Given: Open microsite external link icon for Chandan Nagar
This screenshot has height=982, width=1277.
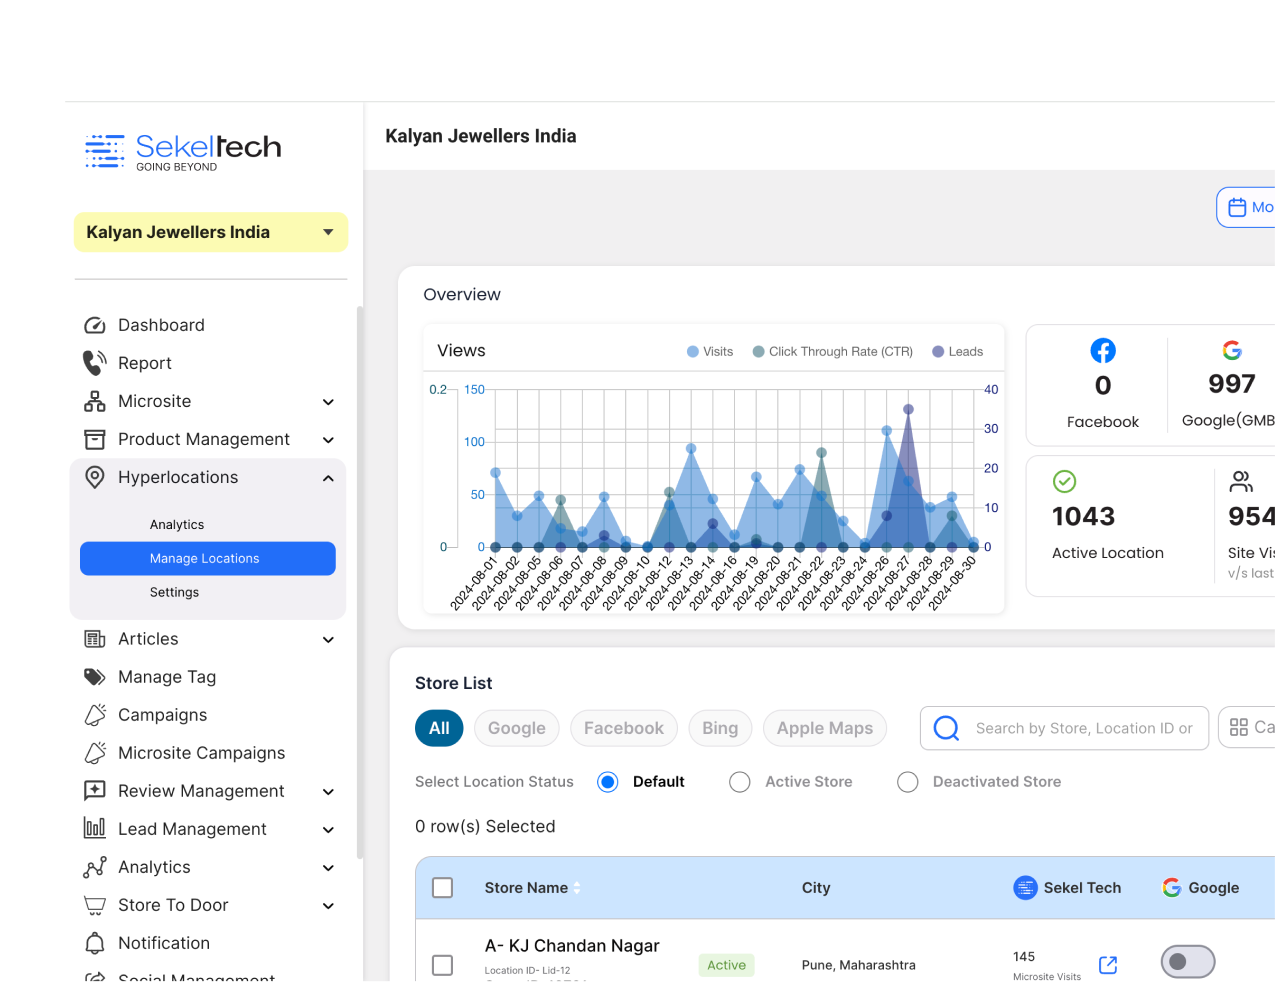Looking at the screenshot, I should point(1108,964).
